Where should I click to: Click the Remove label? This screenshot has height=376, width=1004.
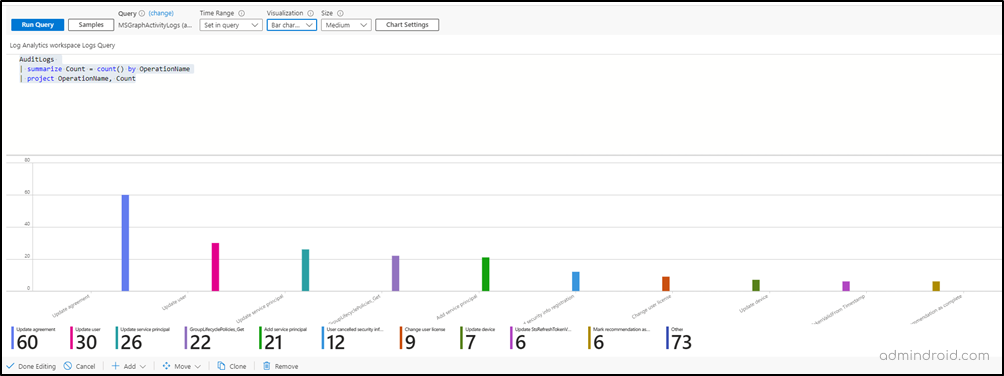point(286,366)
